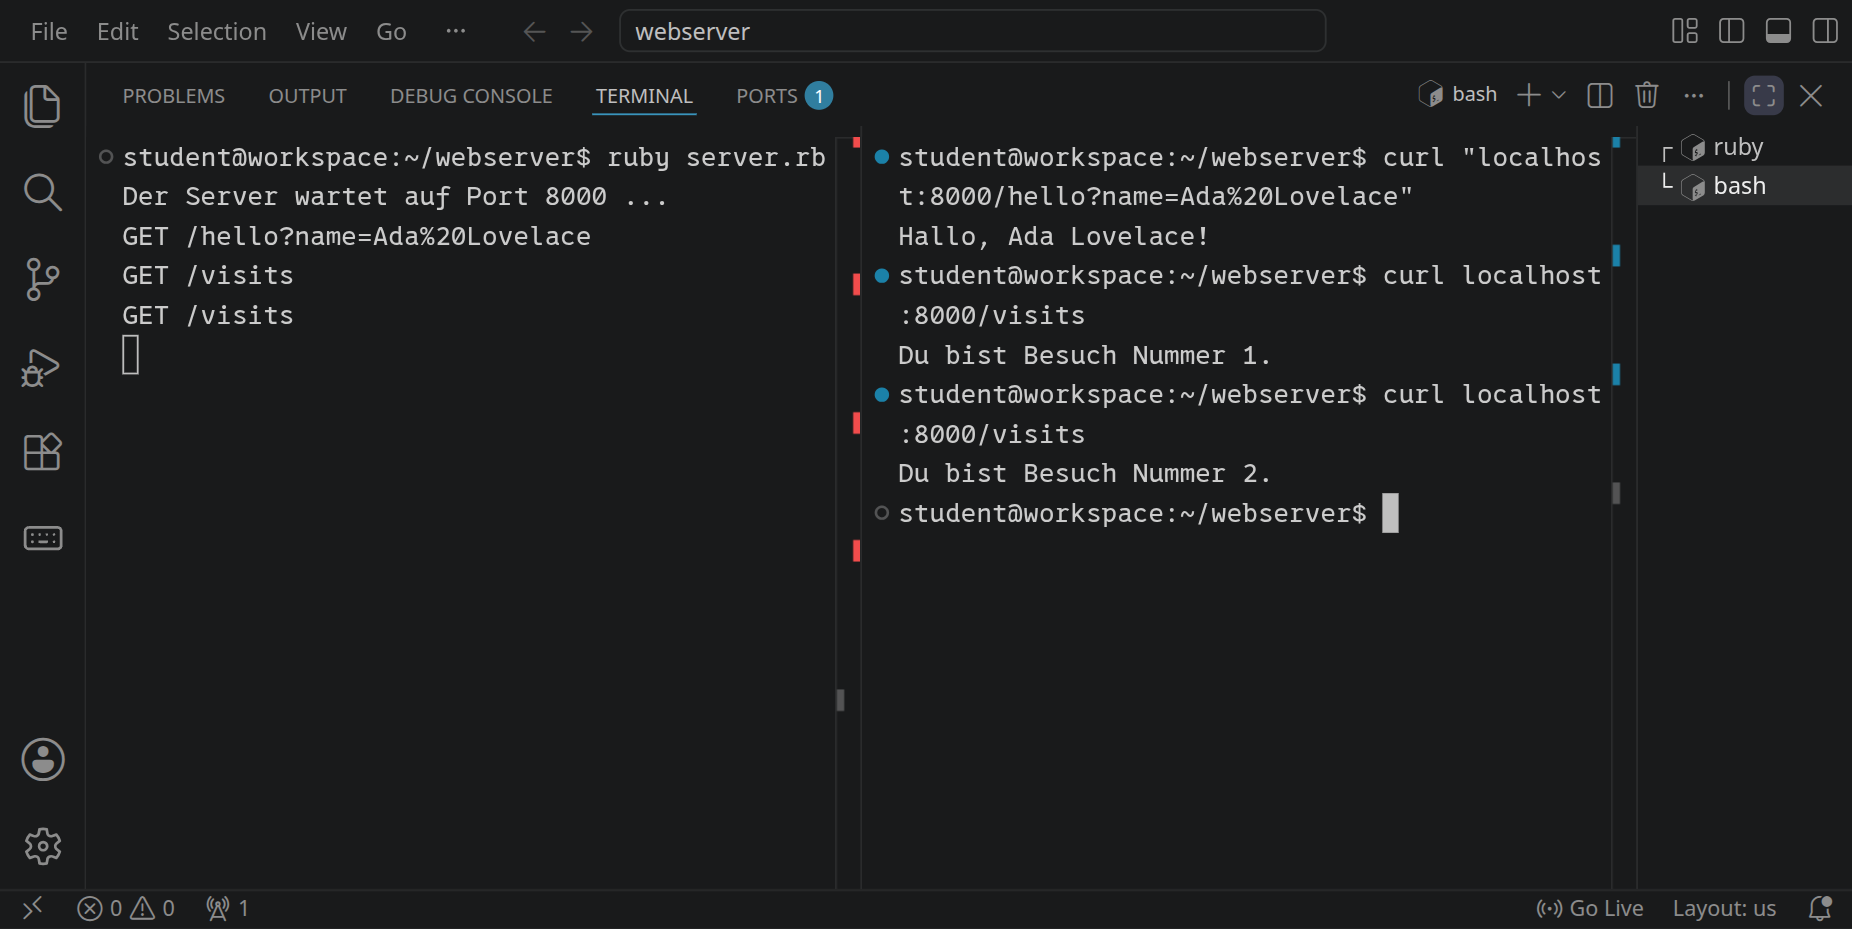The height and width of the screenshot is (929, 1852).
Task: Click the Go Live button
Action: click(1590, 908)
